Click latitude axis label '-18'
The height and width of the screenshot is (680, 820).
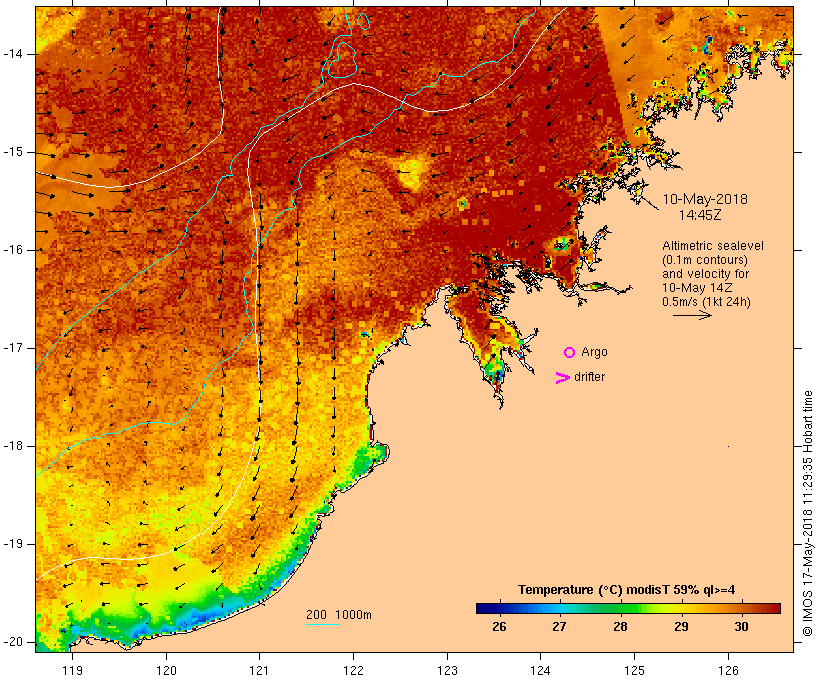[13, 446]
